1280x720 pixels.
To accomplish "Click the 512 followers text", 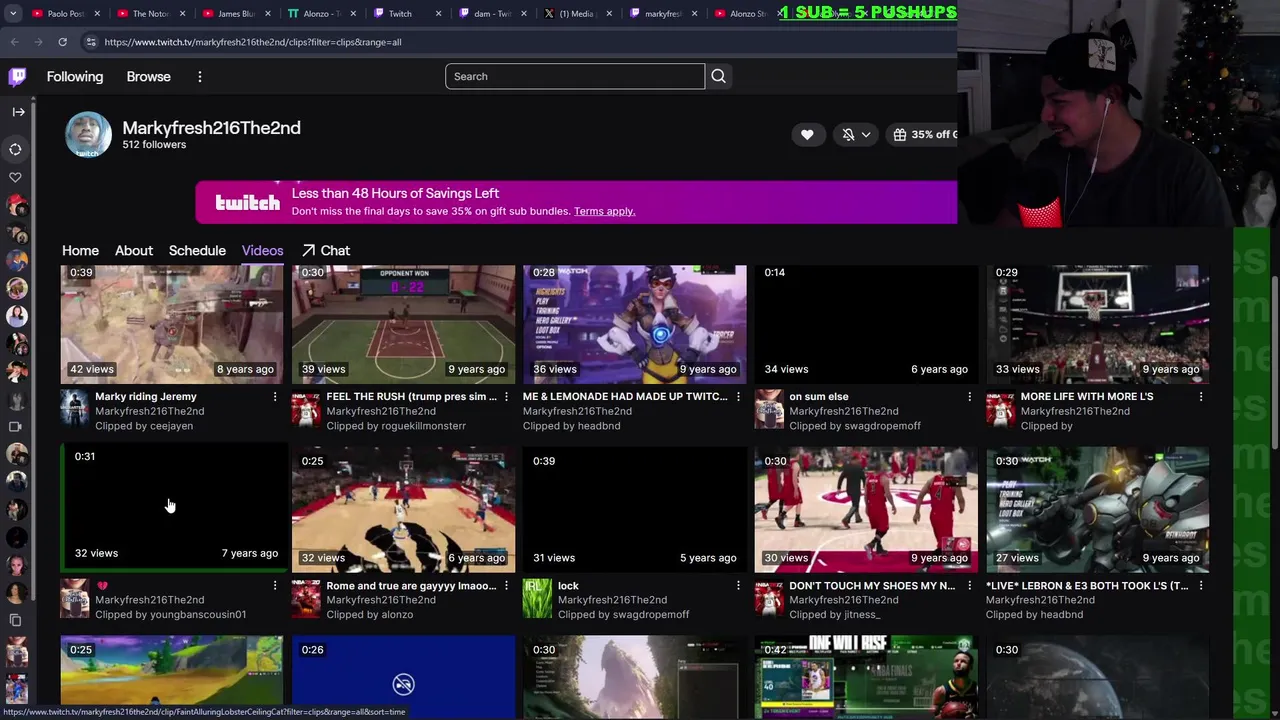I will point(154,145).
